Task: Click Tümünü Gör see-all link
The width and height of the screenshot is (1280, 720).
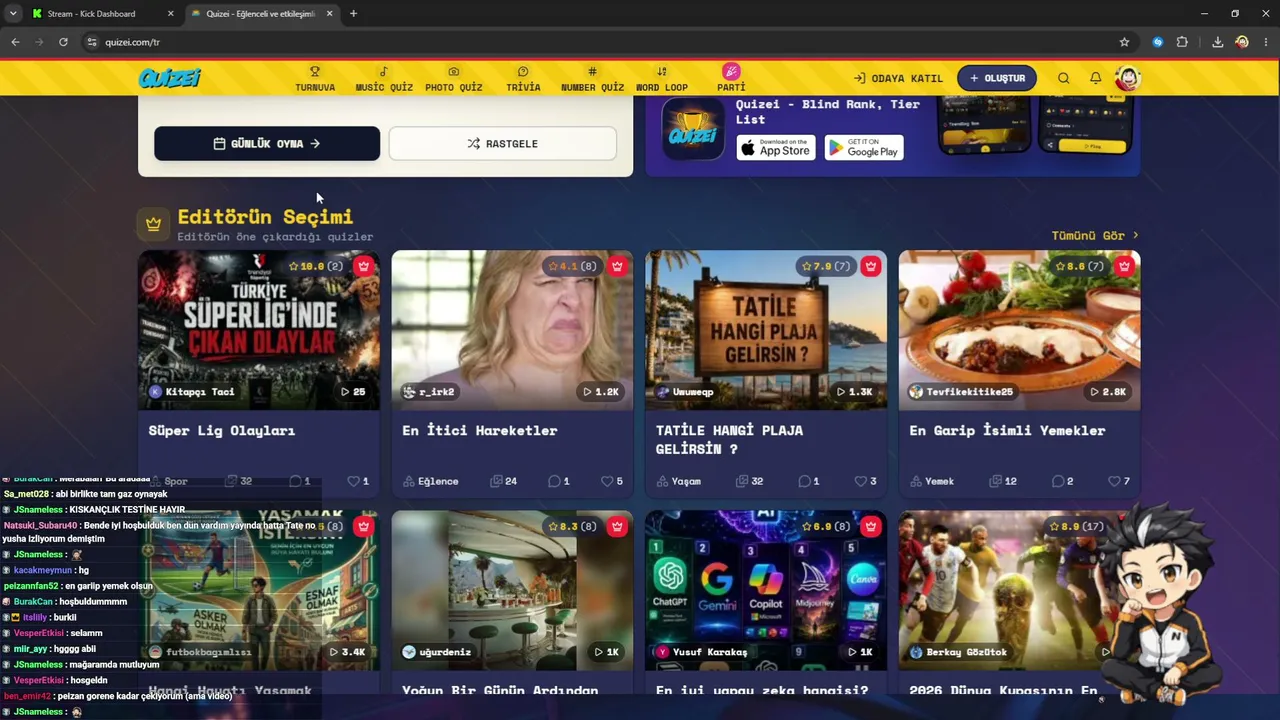Action: pos(1095,235)
